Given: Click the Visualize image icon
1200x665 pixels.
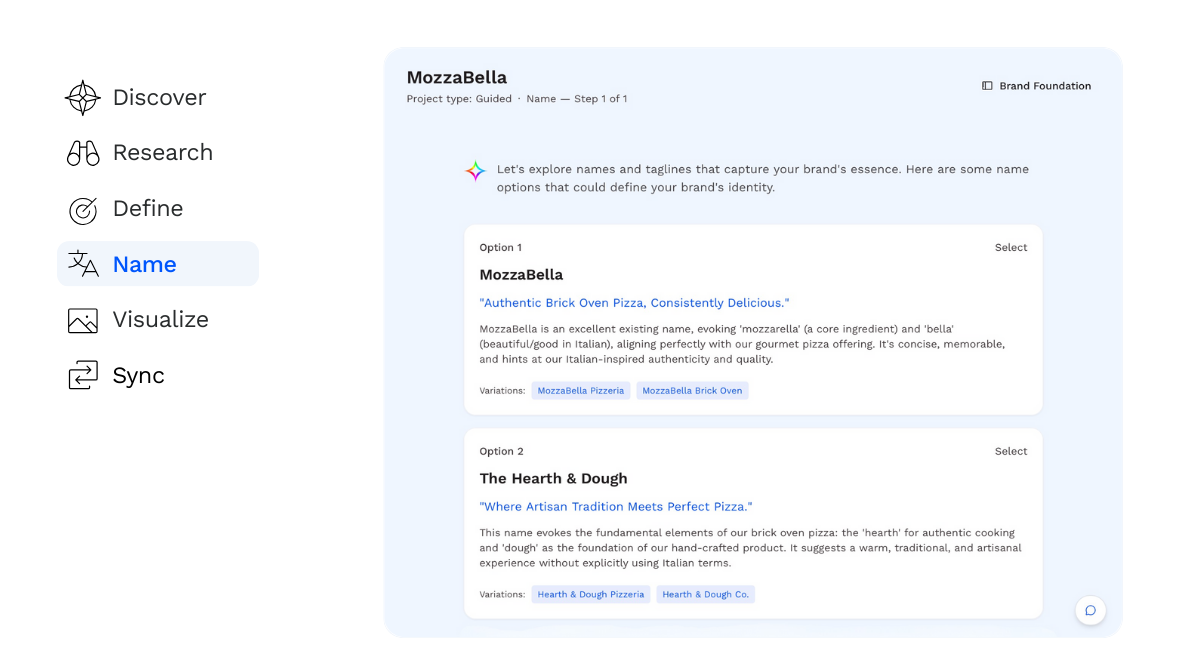Looking at the screenshot, I should click(83, 320).
